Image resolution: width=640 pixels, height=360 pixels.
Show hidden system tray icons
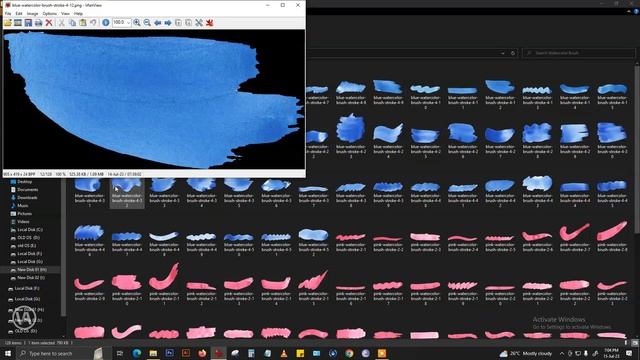562,353
